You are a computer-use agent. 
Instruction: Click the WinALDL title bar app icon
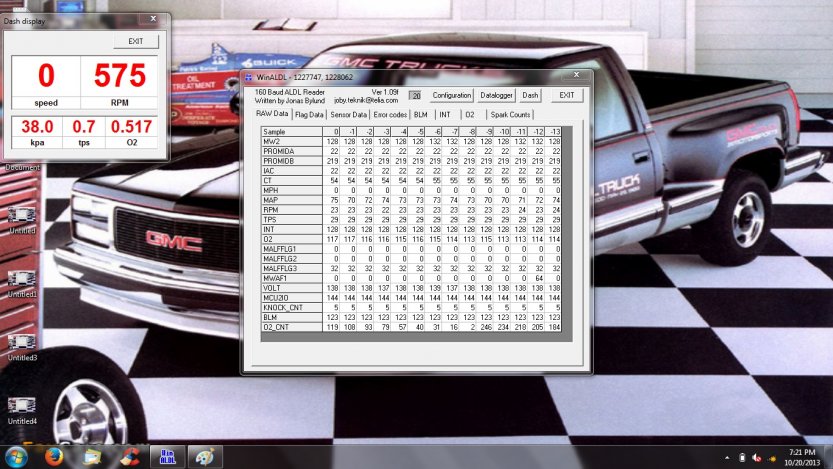pyautogui.click(x=249, y=77)
